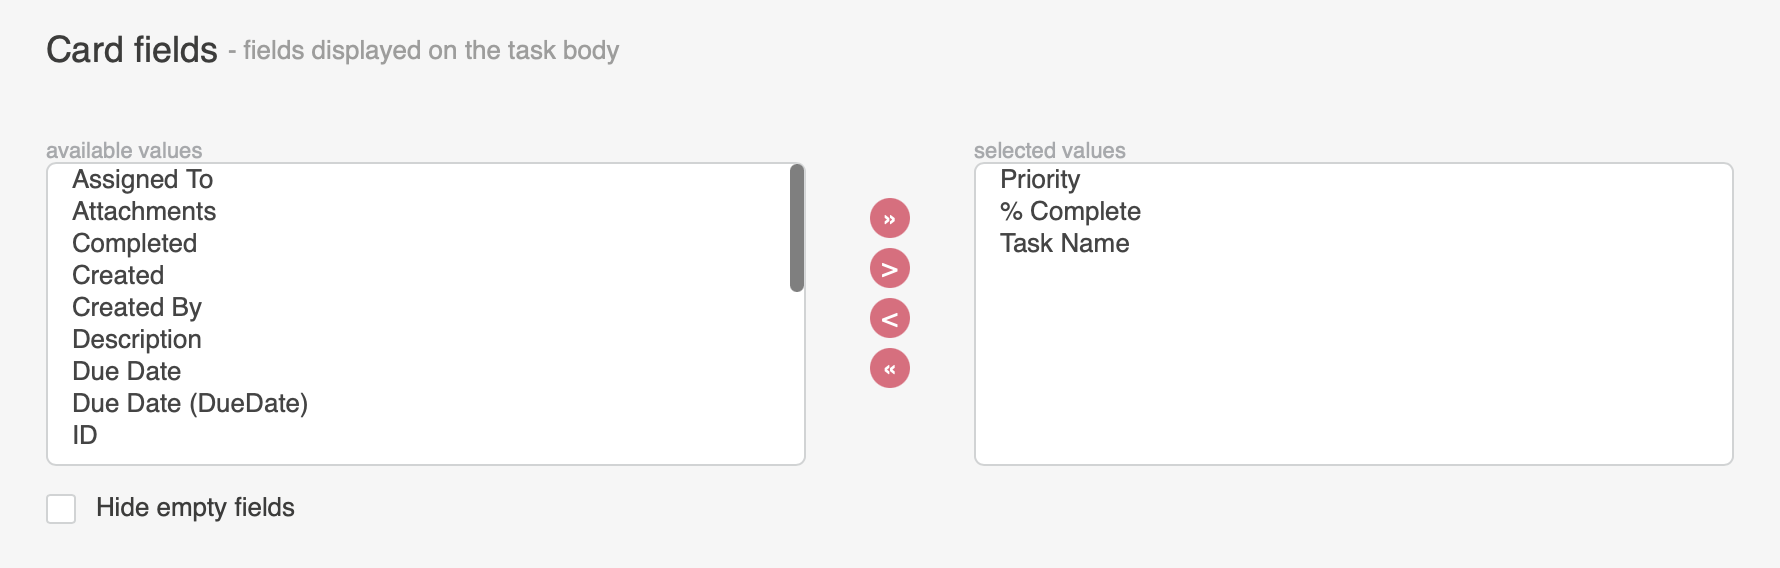
Task: Toggle the Hide empty fields checkbox
Action: 61,508
